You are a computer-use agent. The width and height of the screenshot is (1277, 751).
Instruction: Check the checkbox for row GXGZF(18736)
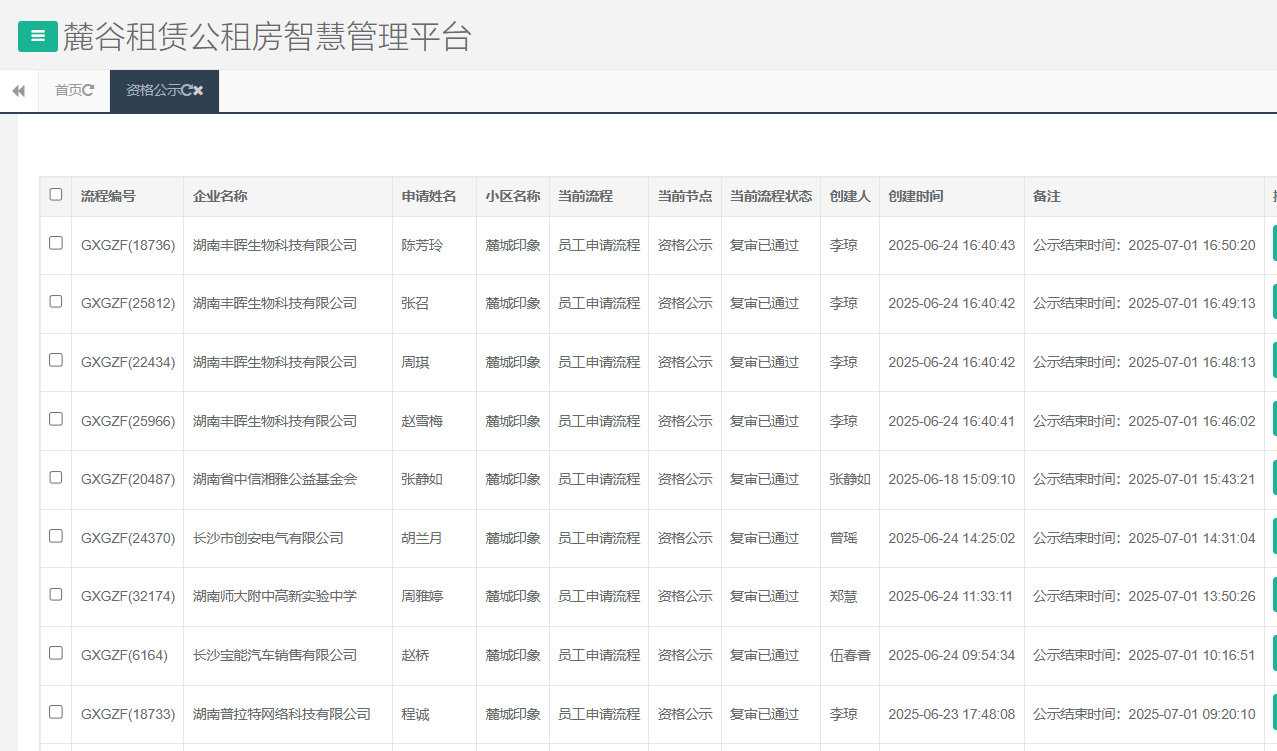pos(55,244)
